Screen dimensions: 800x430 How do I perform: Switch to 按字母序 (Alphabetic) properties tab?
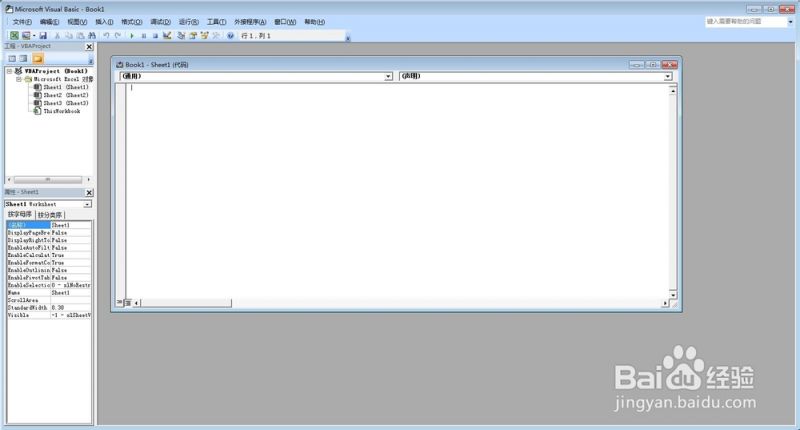point(20,214)
